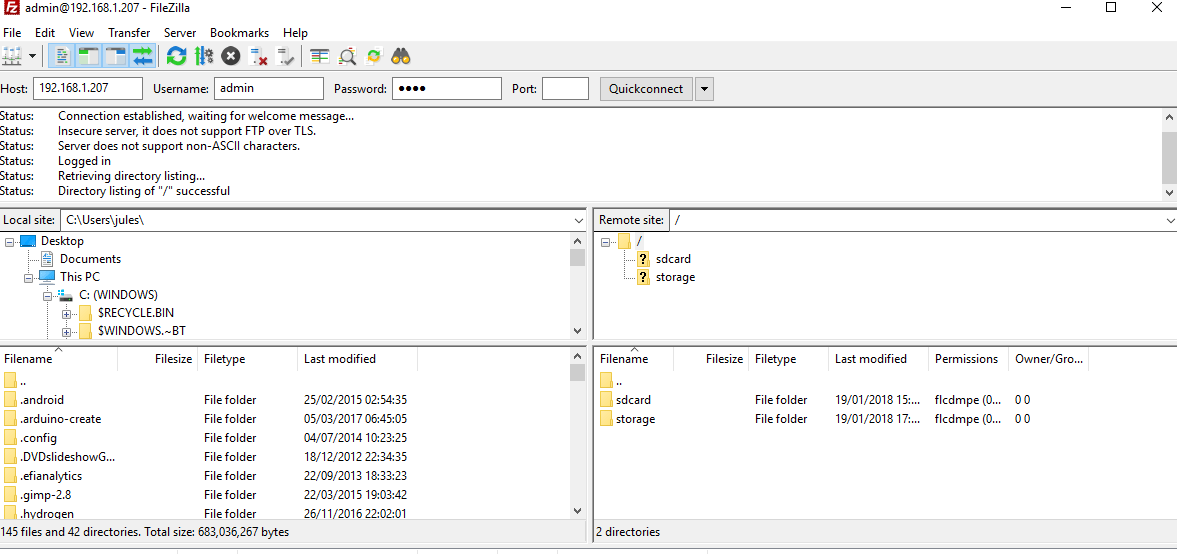Viewport: 1177px width, 554px height.
Task: Open the Local site path dropdown
Action: pos(579,220)
